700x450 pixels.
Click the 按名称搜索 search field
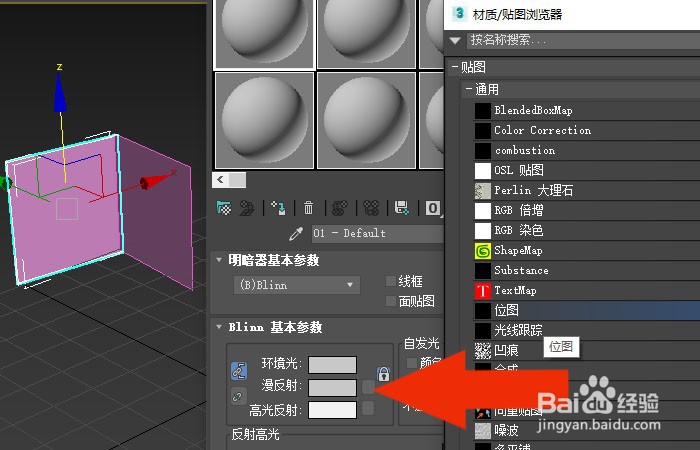(x=583, y=41)
